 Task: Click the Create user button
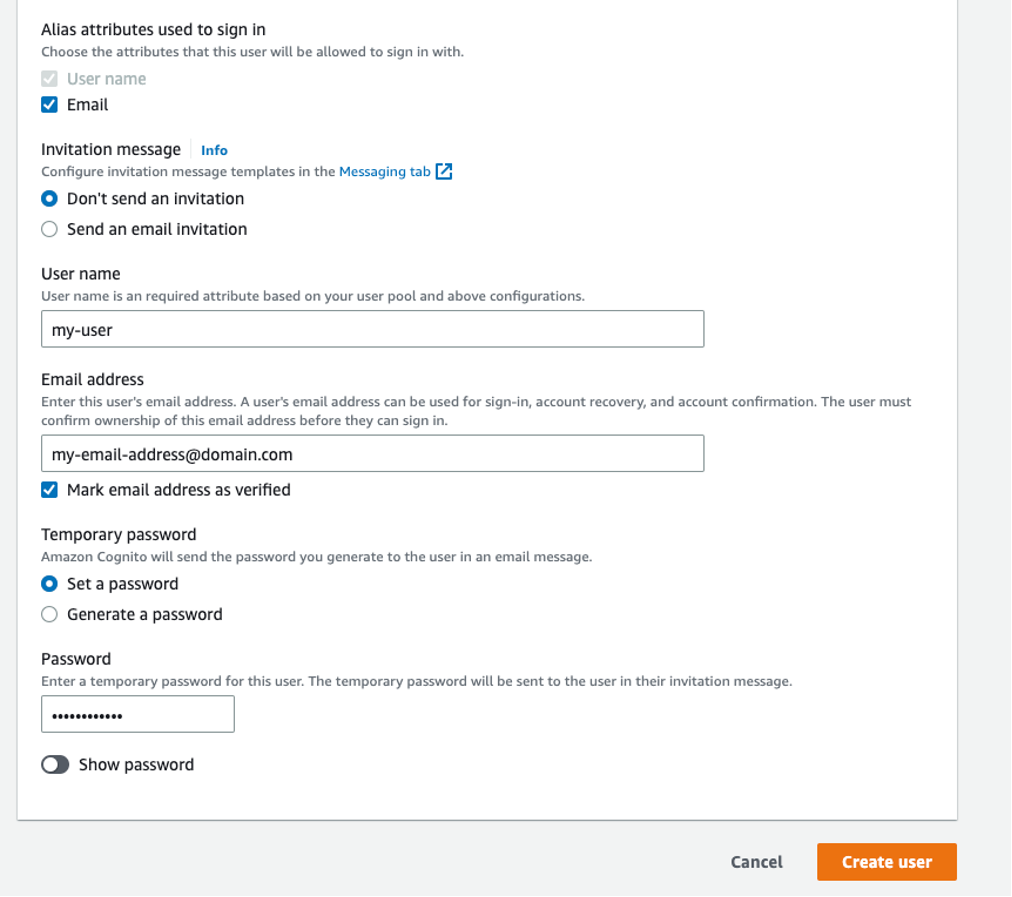[887, 862]
